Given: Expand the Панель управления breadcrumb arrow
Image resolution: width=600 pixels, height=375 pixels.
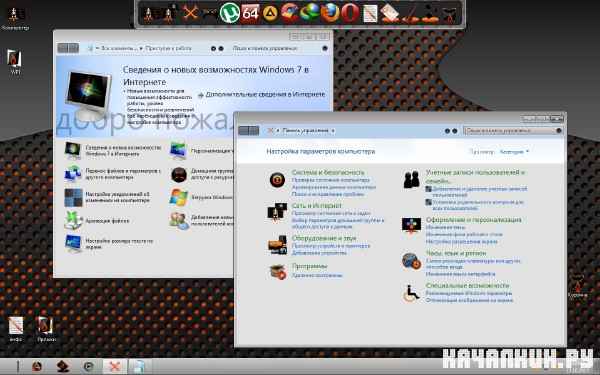Looking at the screenshot, I should coord(333,131).
